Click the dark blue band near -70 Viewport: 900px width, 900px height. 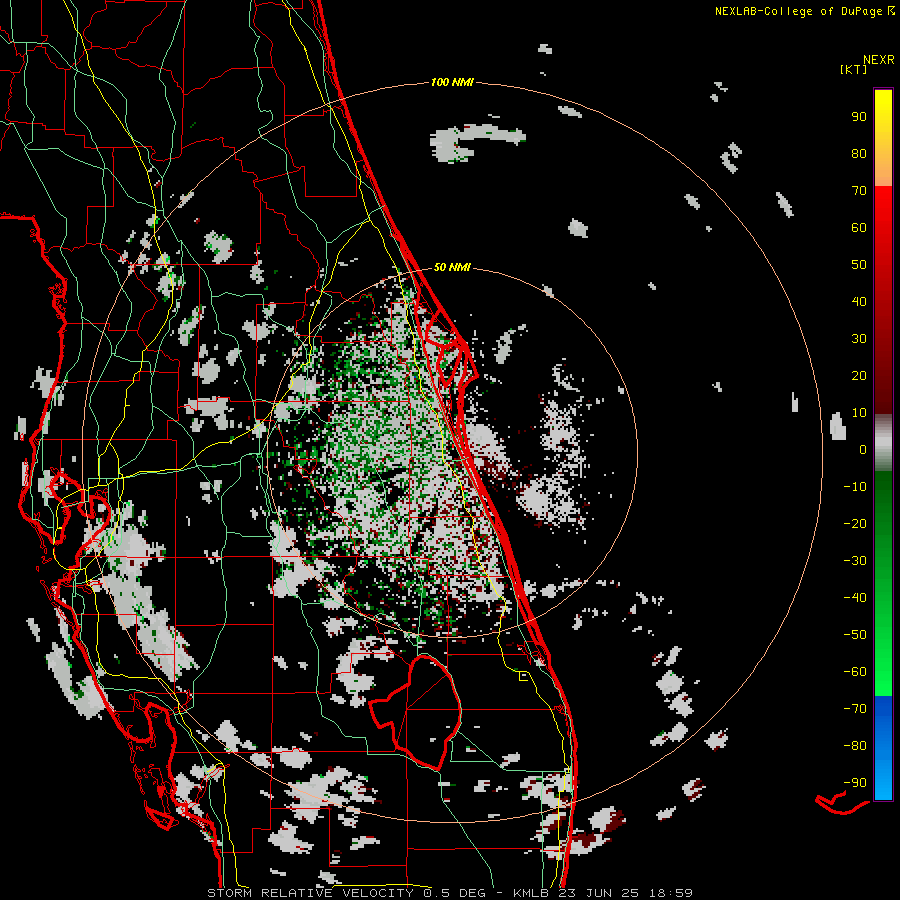coord(883,711)
